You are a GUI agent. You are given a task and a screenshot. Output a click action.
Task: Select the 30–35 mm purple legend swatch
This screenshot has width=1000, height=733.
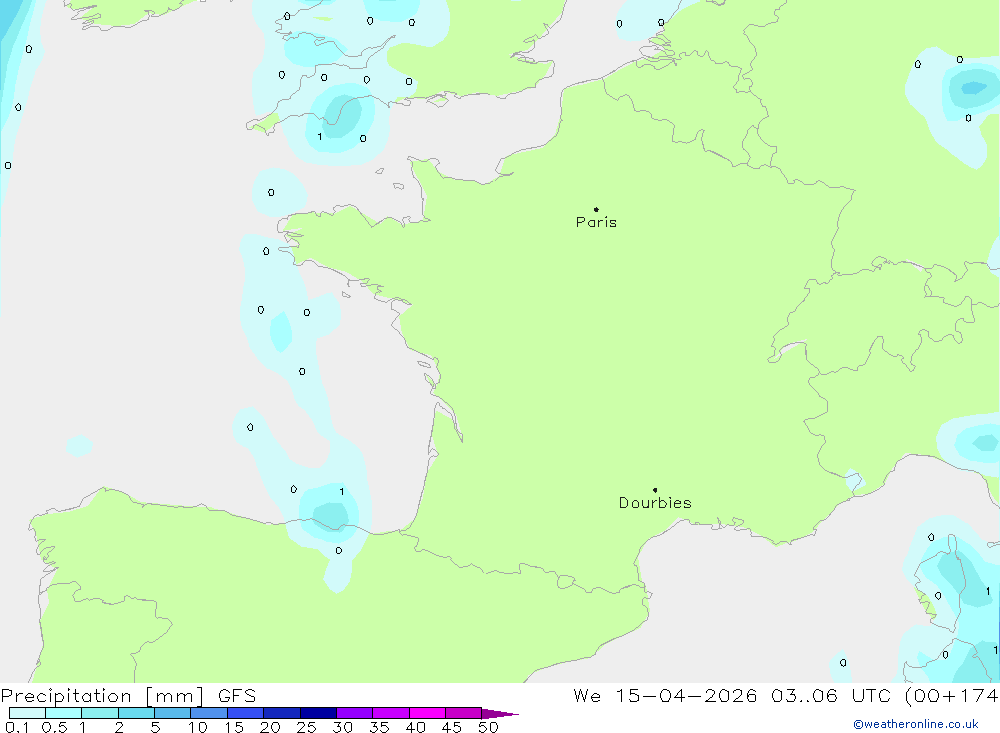point(354,713)
